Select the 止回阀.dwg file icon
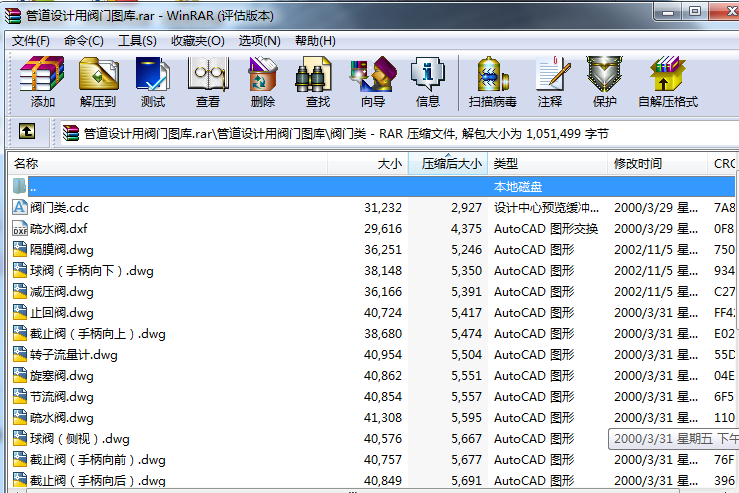Image resolution: width=739 pixels, height=493 pixels. click(20, 312)
